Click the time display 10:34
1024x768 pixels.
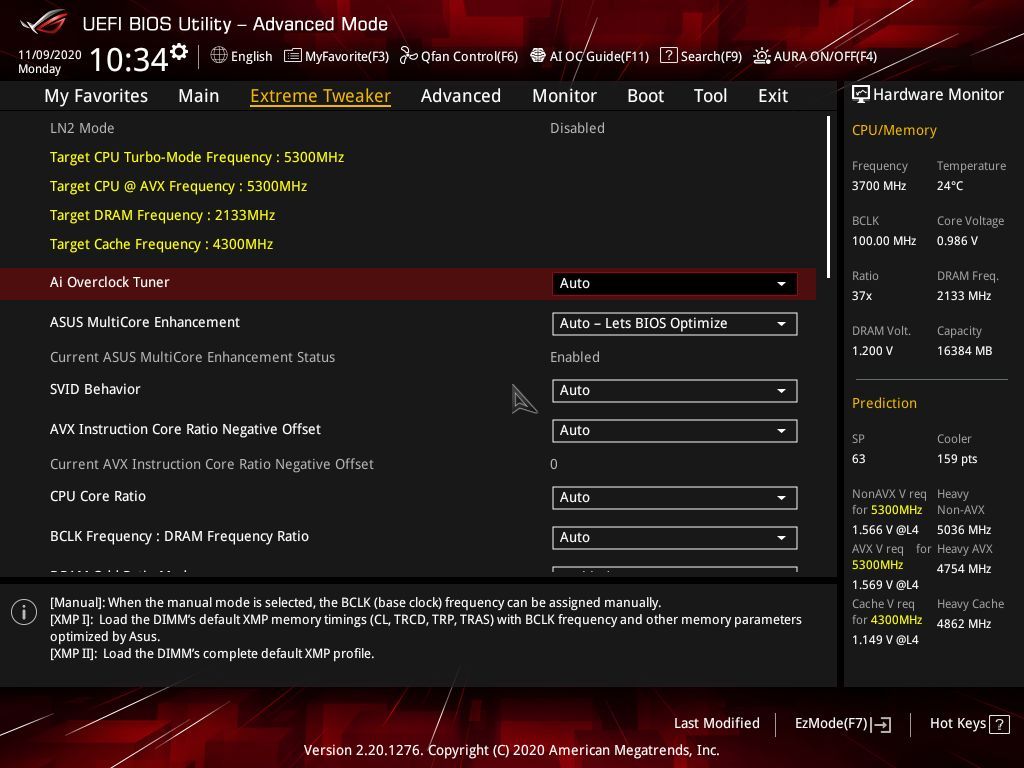[x=129, y=59]
